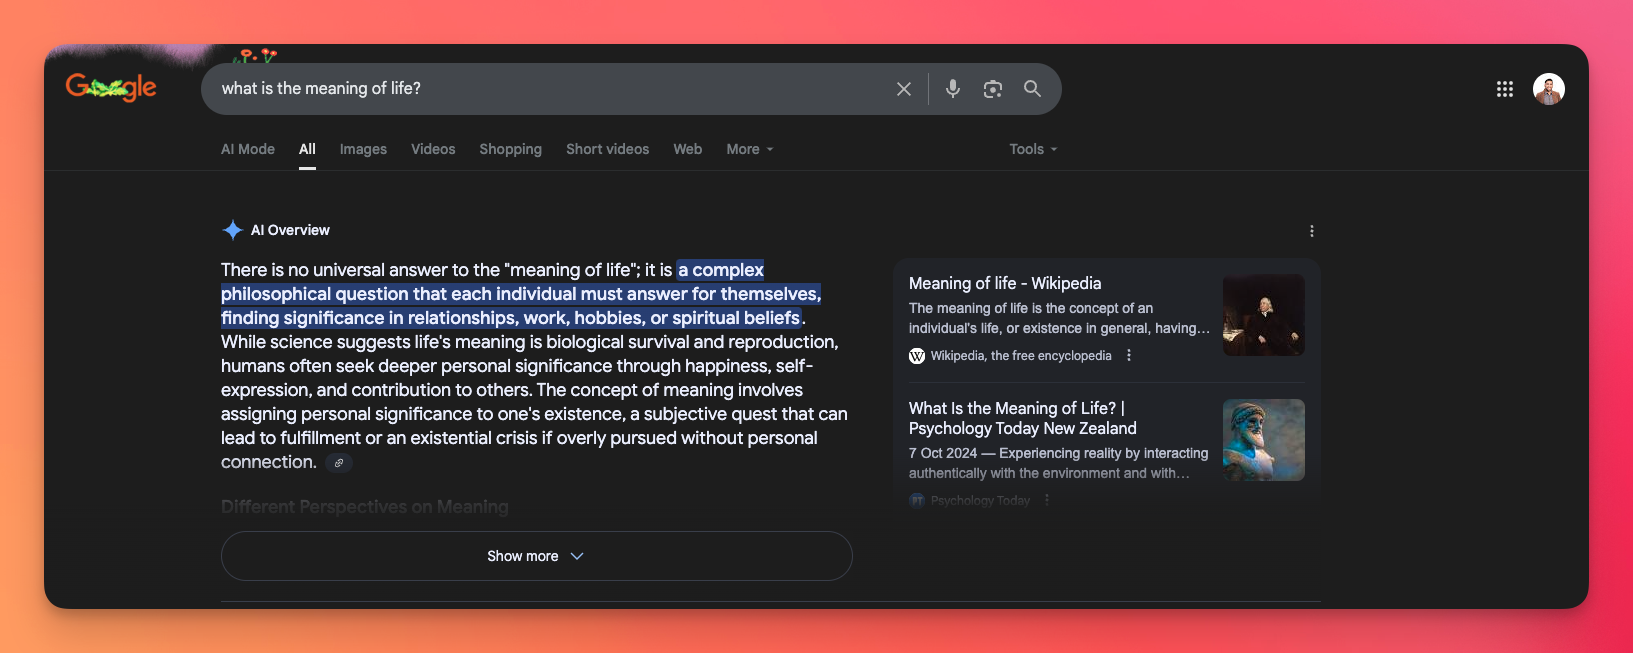Viewport: 1633px width, 653px height.
Task: Open AI Overview three-dot options menu
Action: click(x=1312, y=231)
